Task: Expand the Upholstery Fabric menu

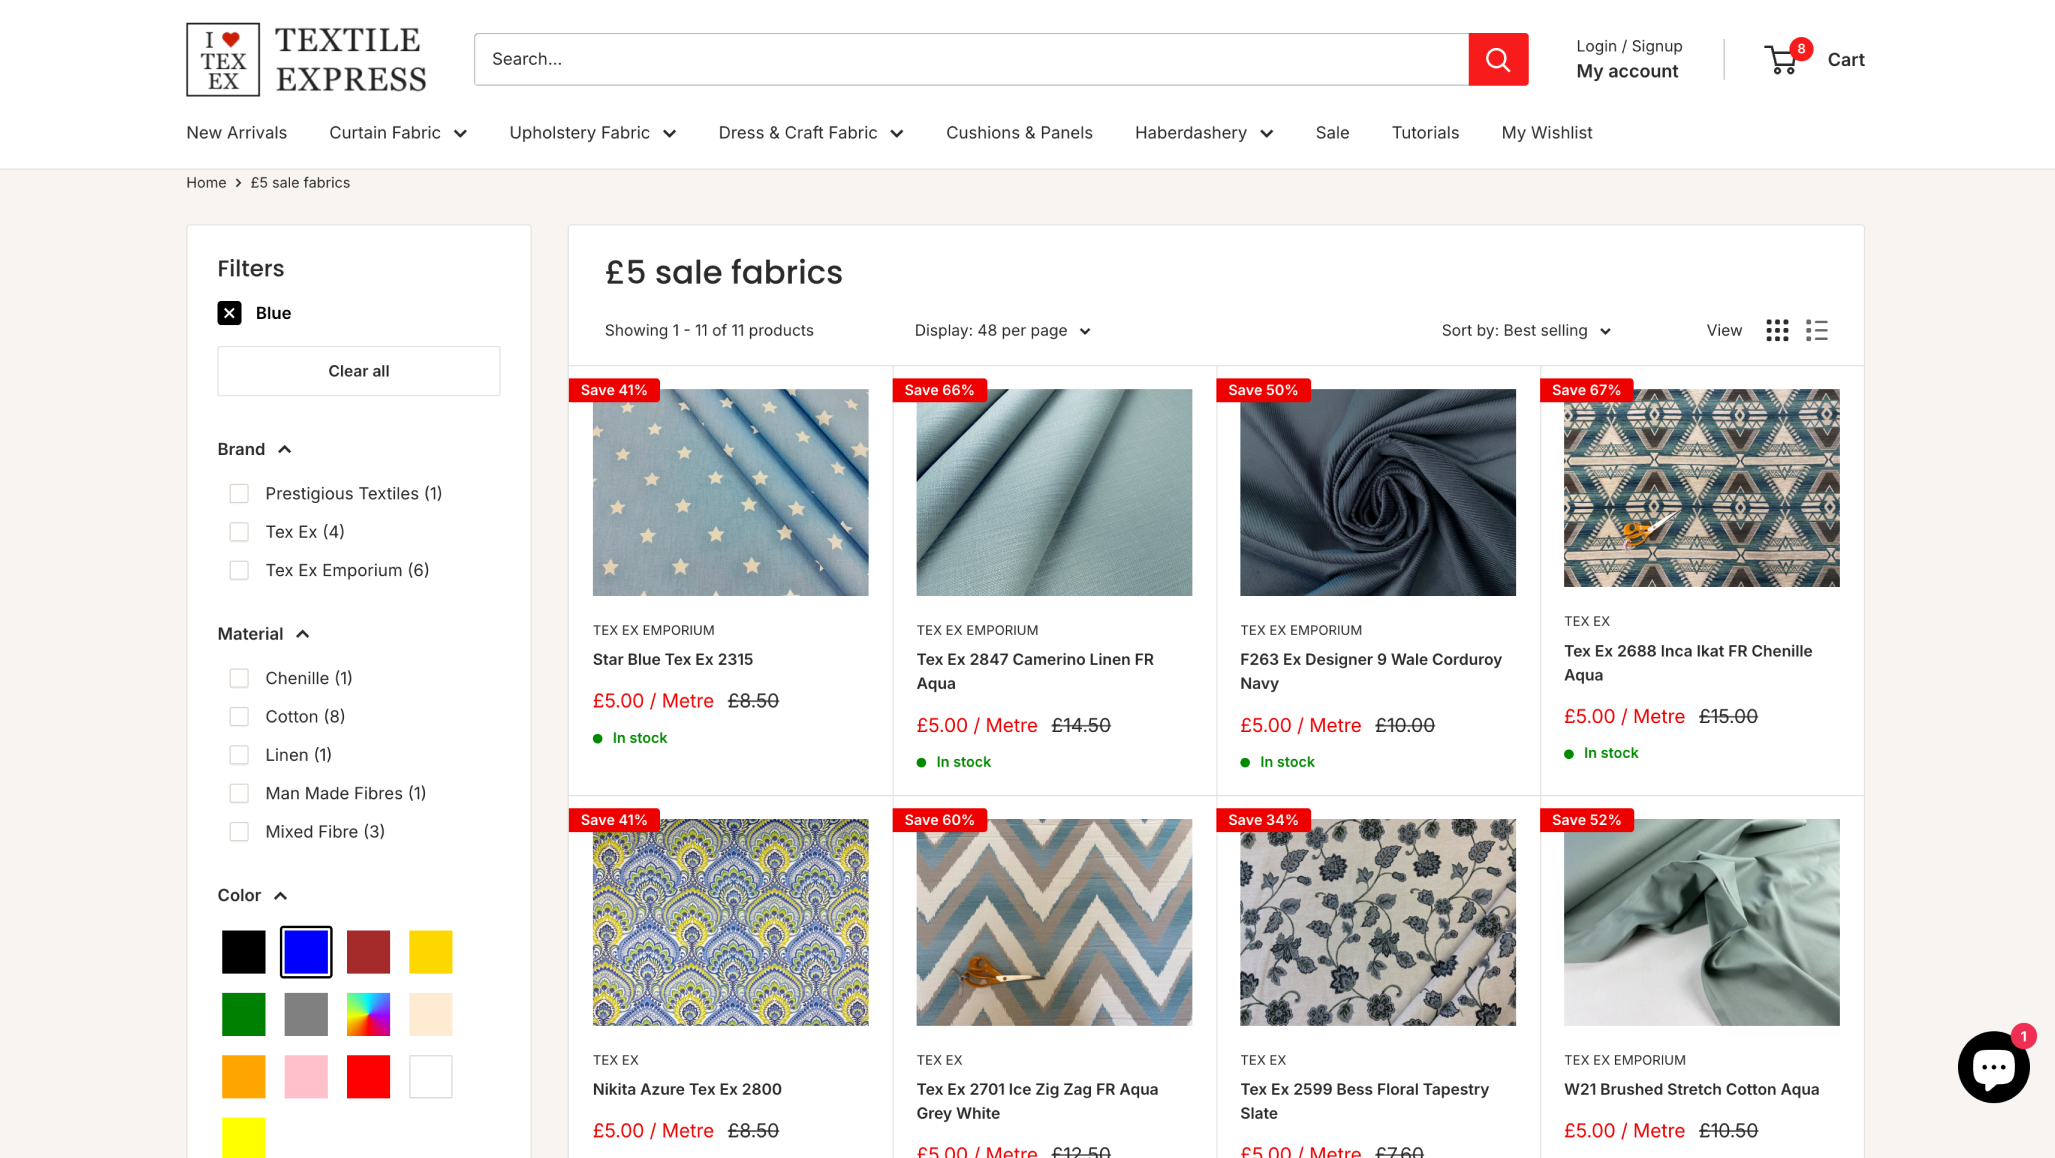Action: point(593,133)
